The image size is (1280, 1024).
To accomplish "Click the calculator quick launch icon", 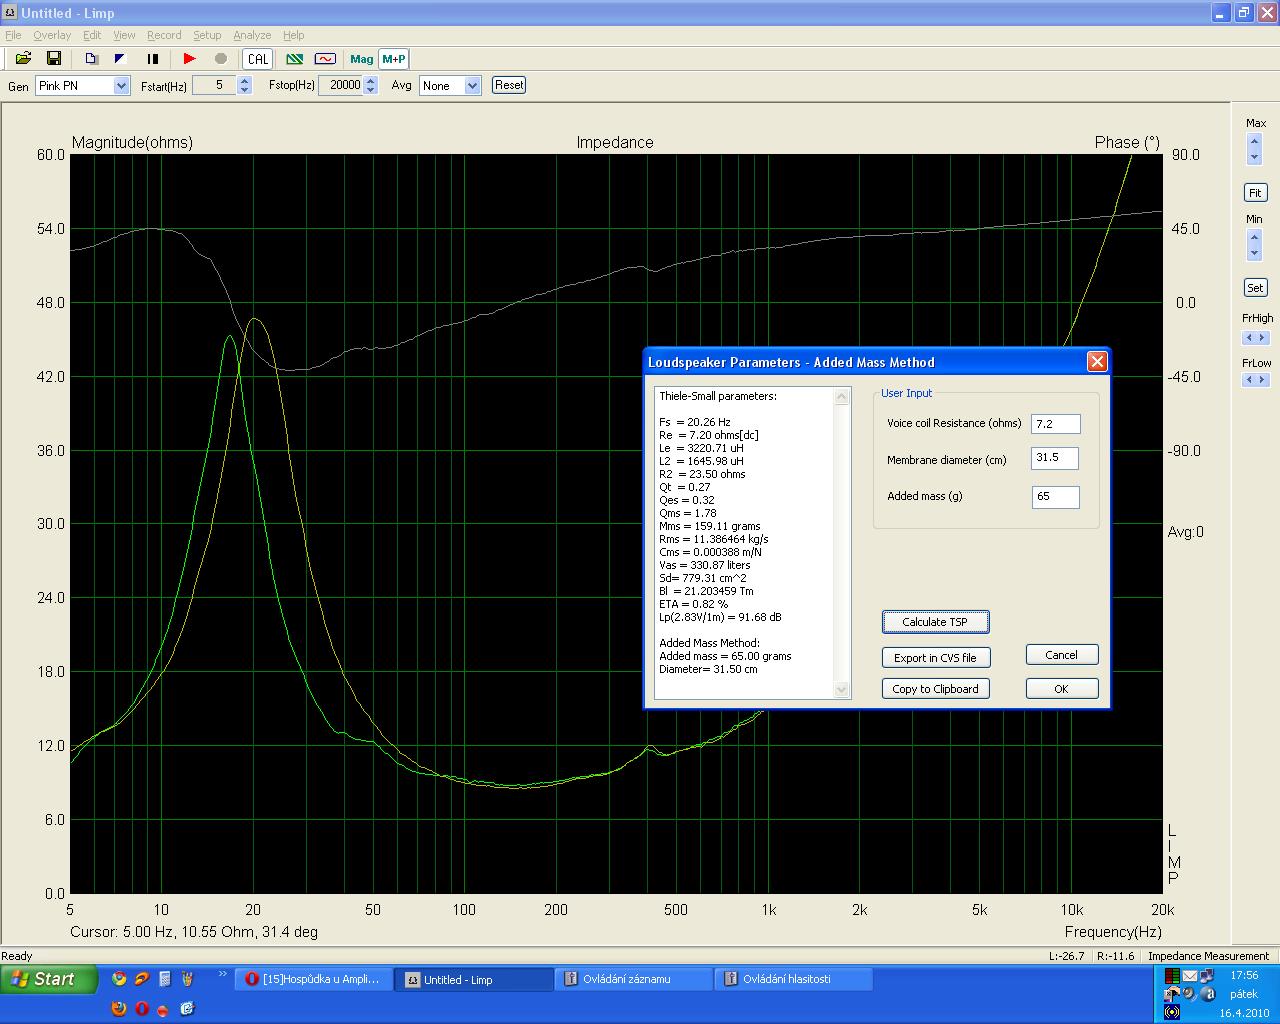I will (165, 979).
